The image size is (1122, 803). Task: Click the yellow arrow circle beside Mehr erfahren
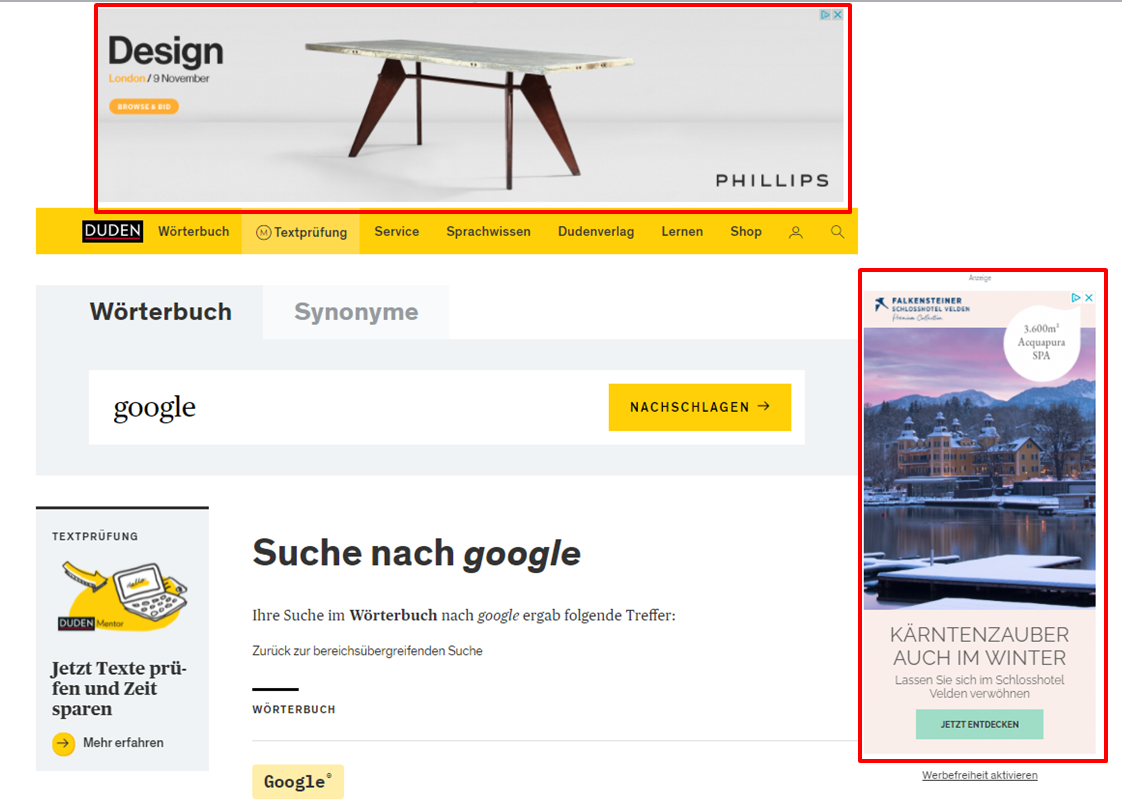(63, 743)
